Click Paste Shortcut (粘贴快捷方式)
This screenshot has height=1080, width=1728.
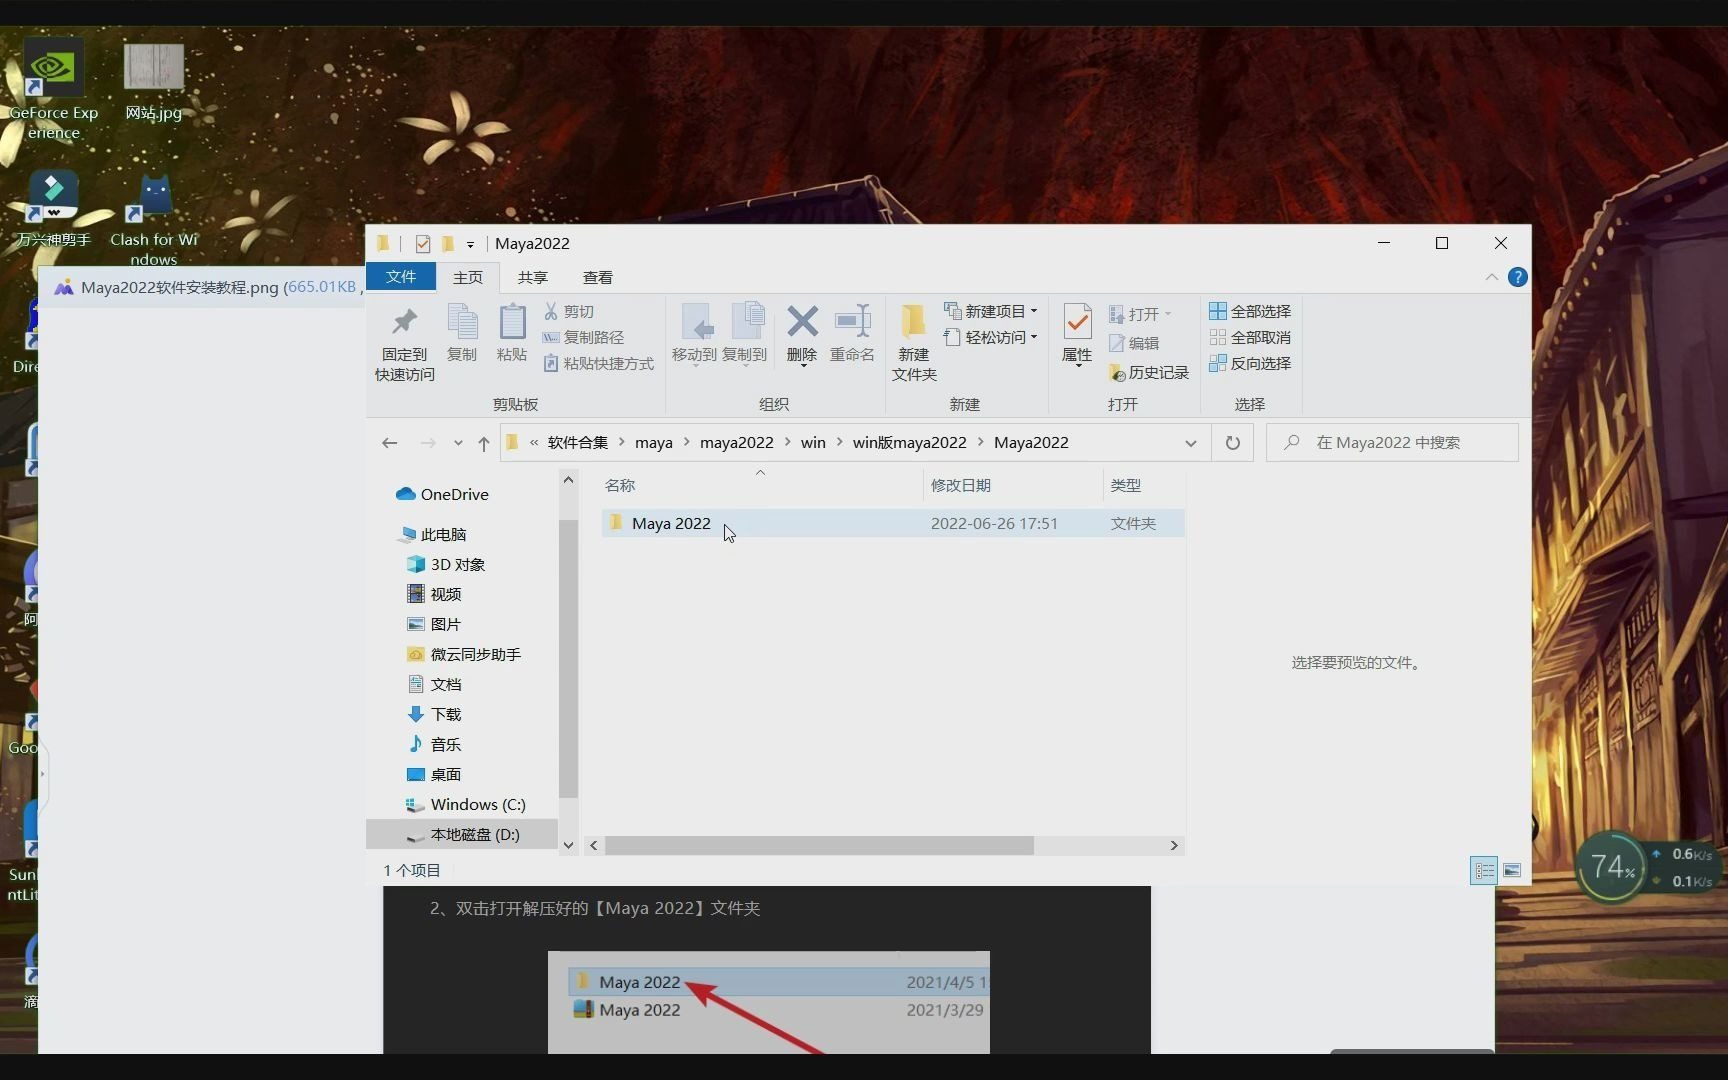pos(598,363)
